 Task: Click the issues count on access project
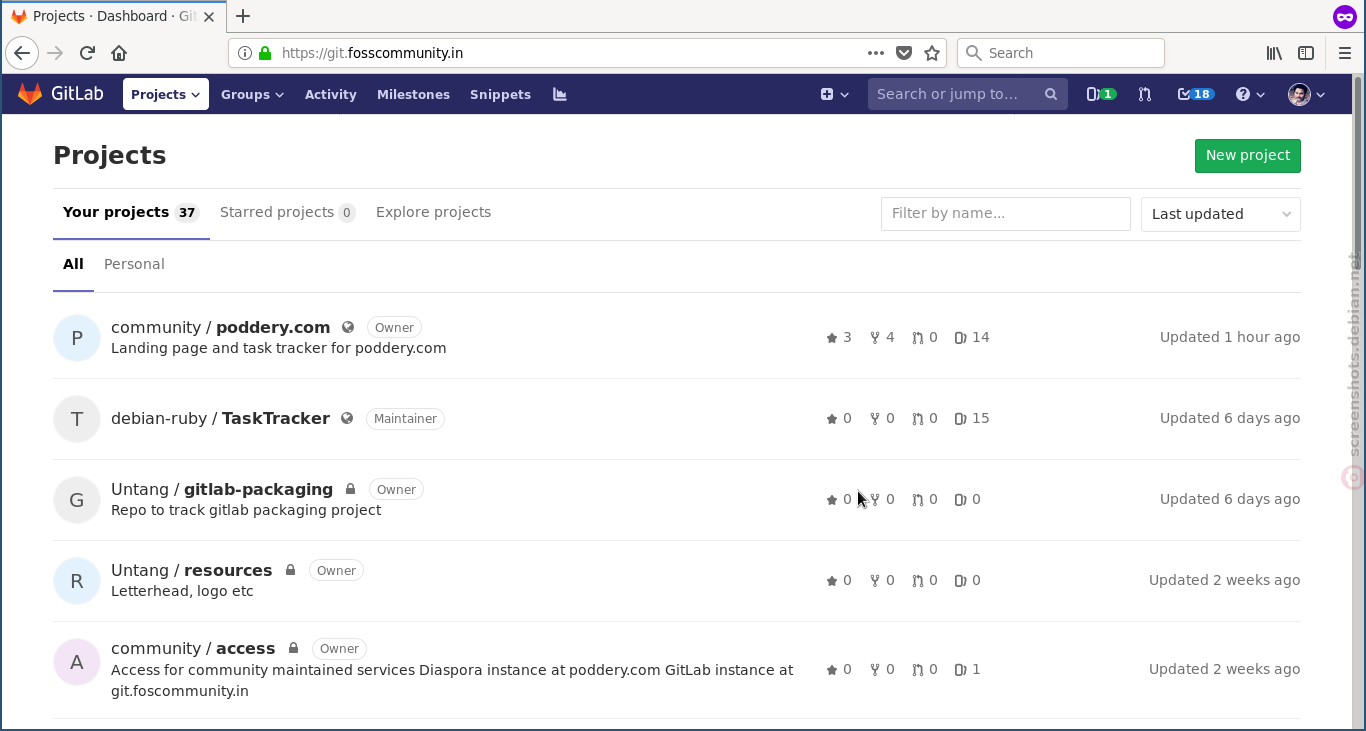click(x=968, y=669)
